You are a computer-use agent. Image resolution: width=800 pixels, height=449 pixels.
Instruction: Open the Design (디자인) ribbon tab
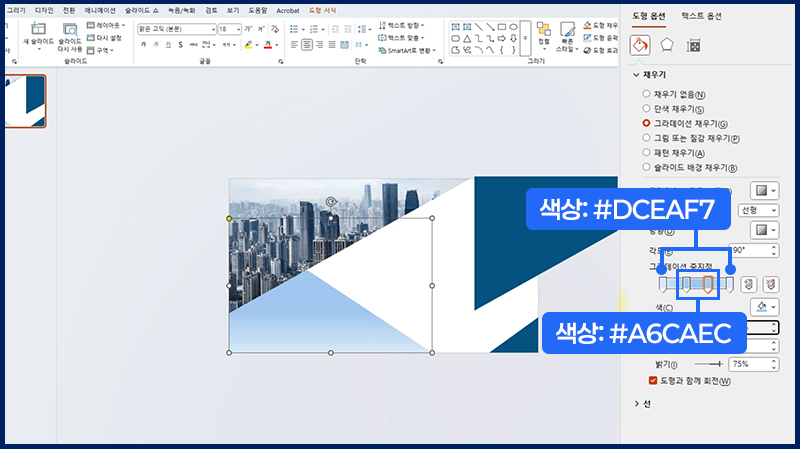[x=44, y=10]
